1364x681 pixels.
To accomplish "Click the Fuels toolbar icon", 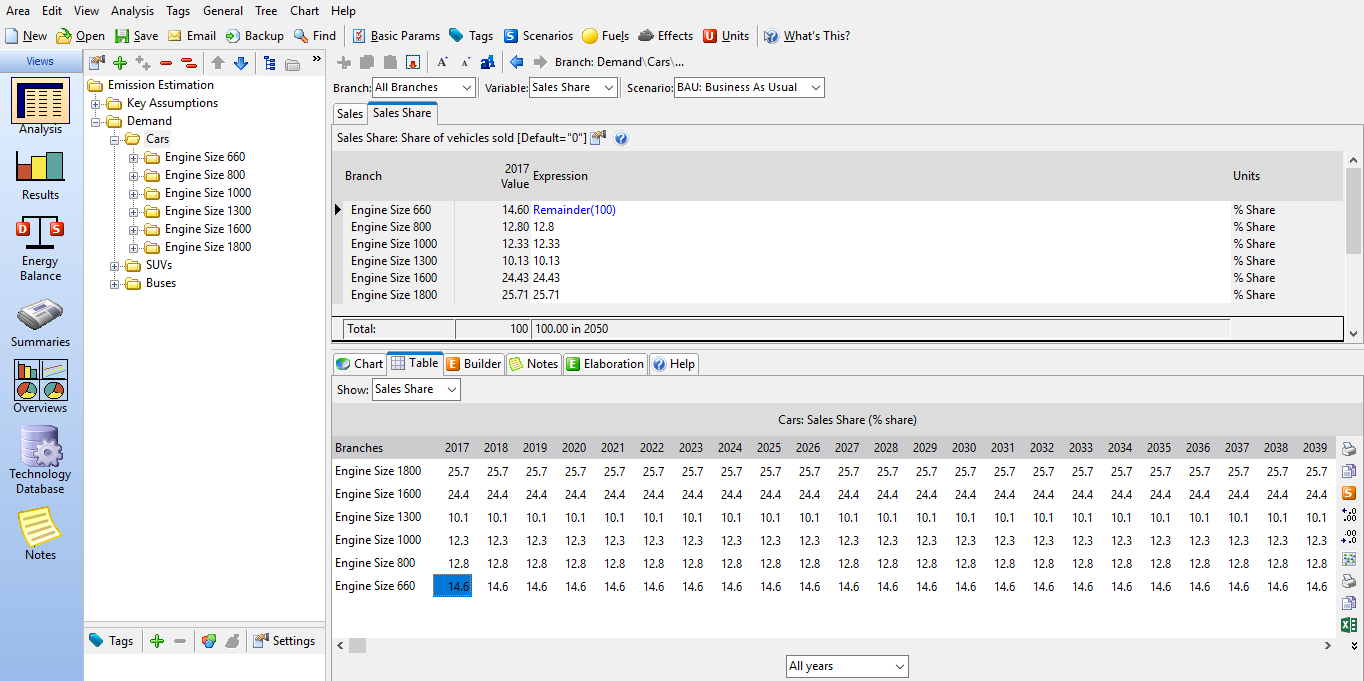I will pos(605,36).
